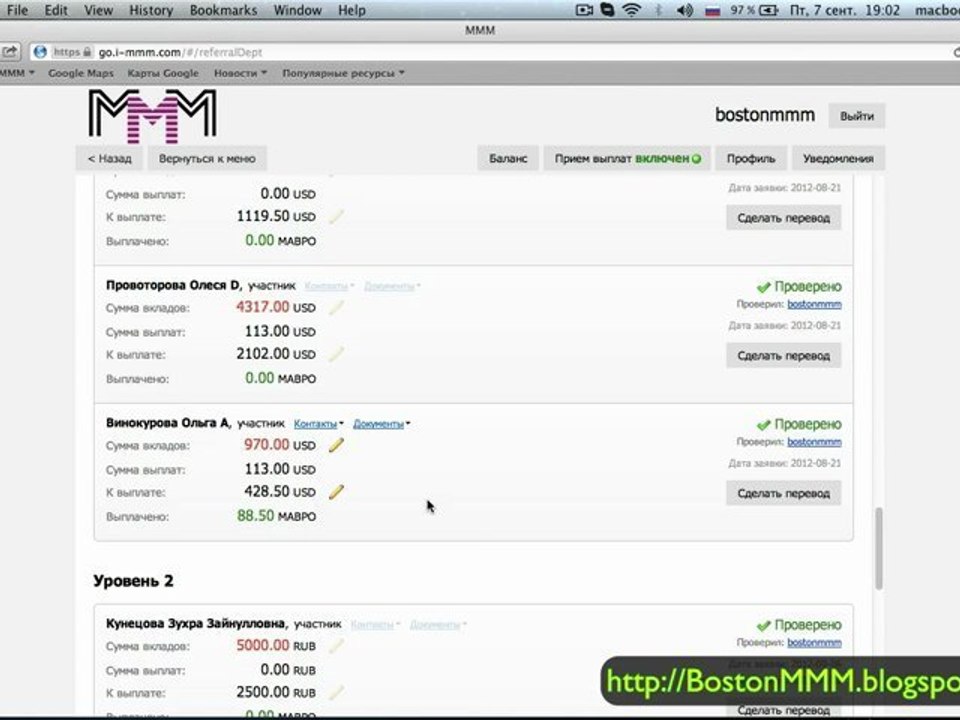Open the Bookmarks menu

[223, 10]
